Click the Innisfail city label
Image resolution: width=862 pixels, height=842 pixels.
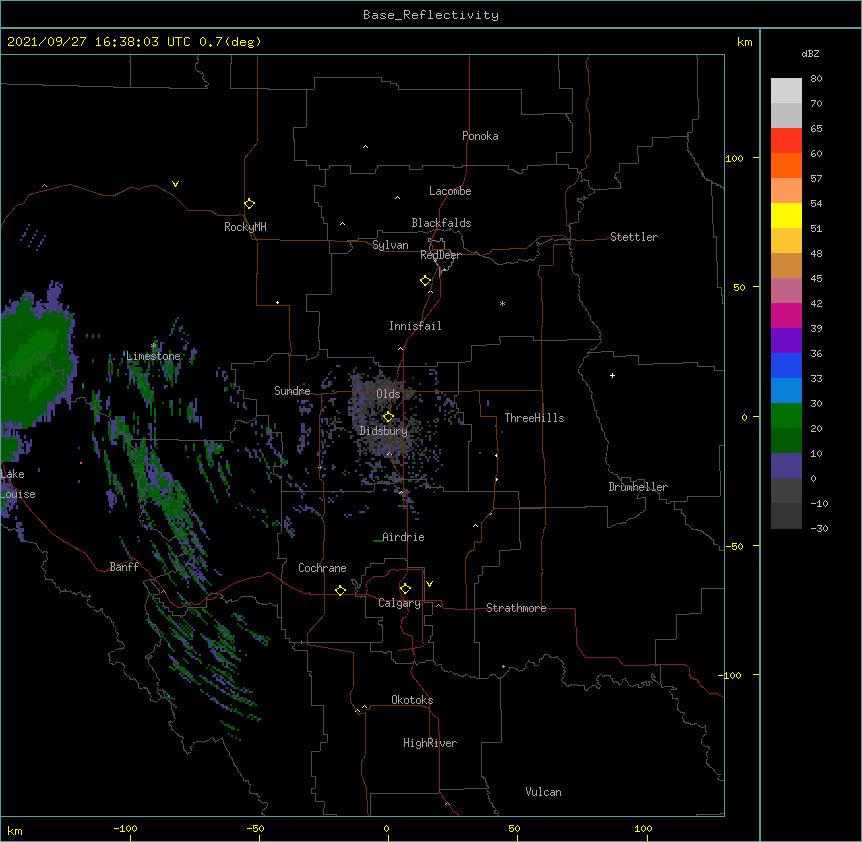[x=415, y=326]
